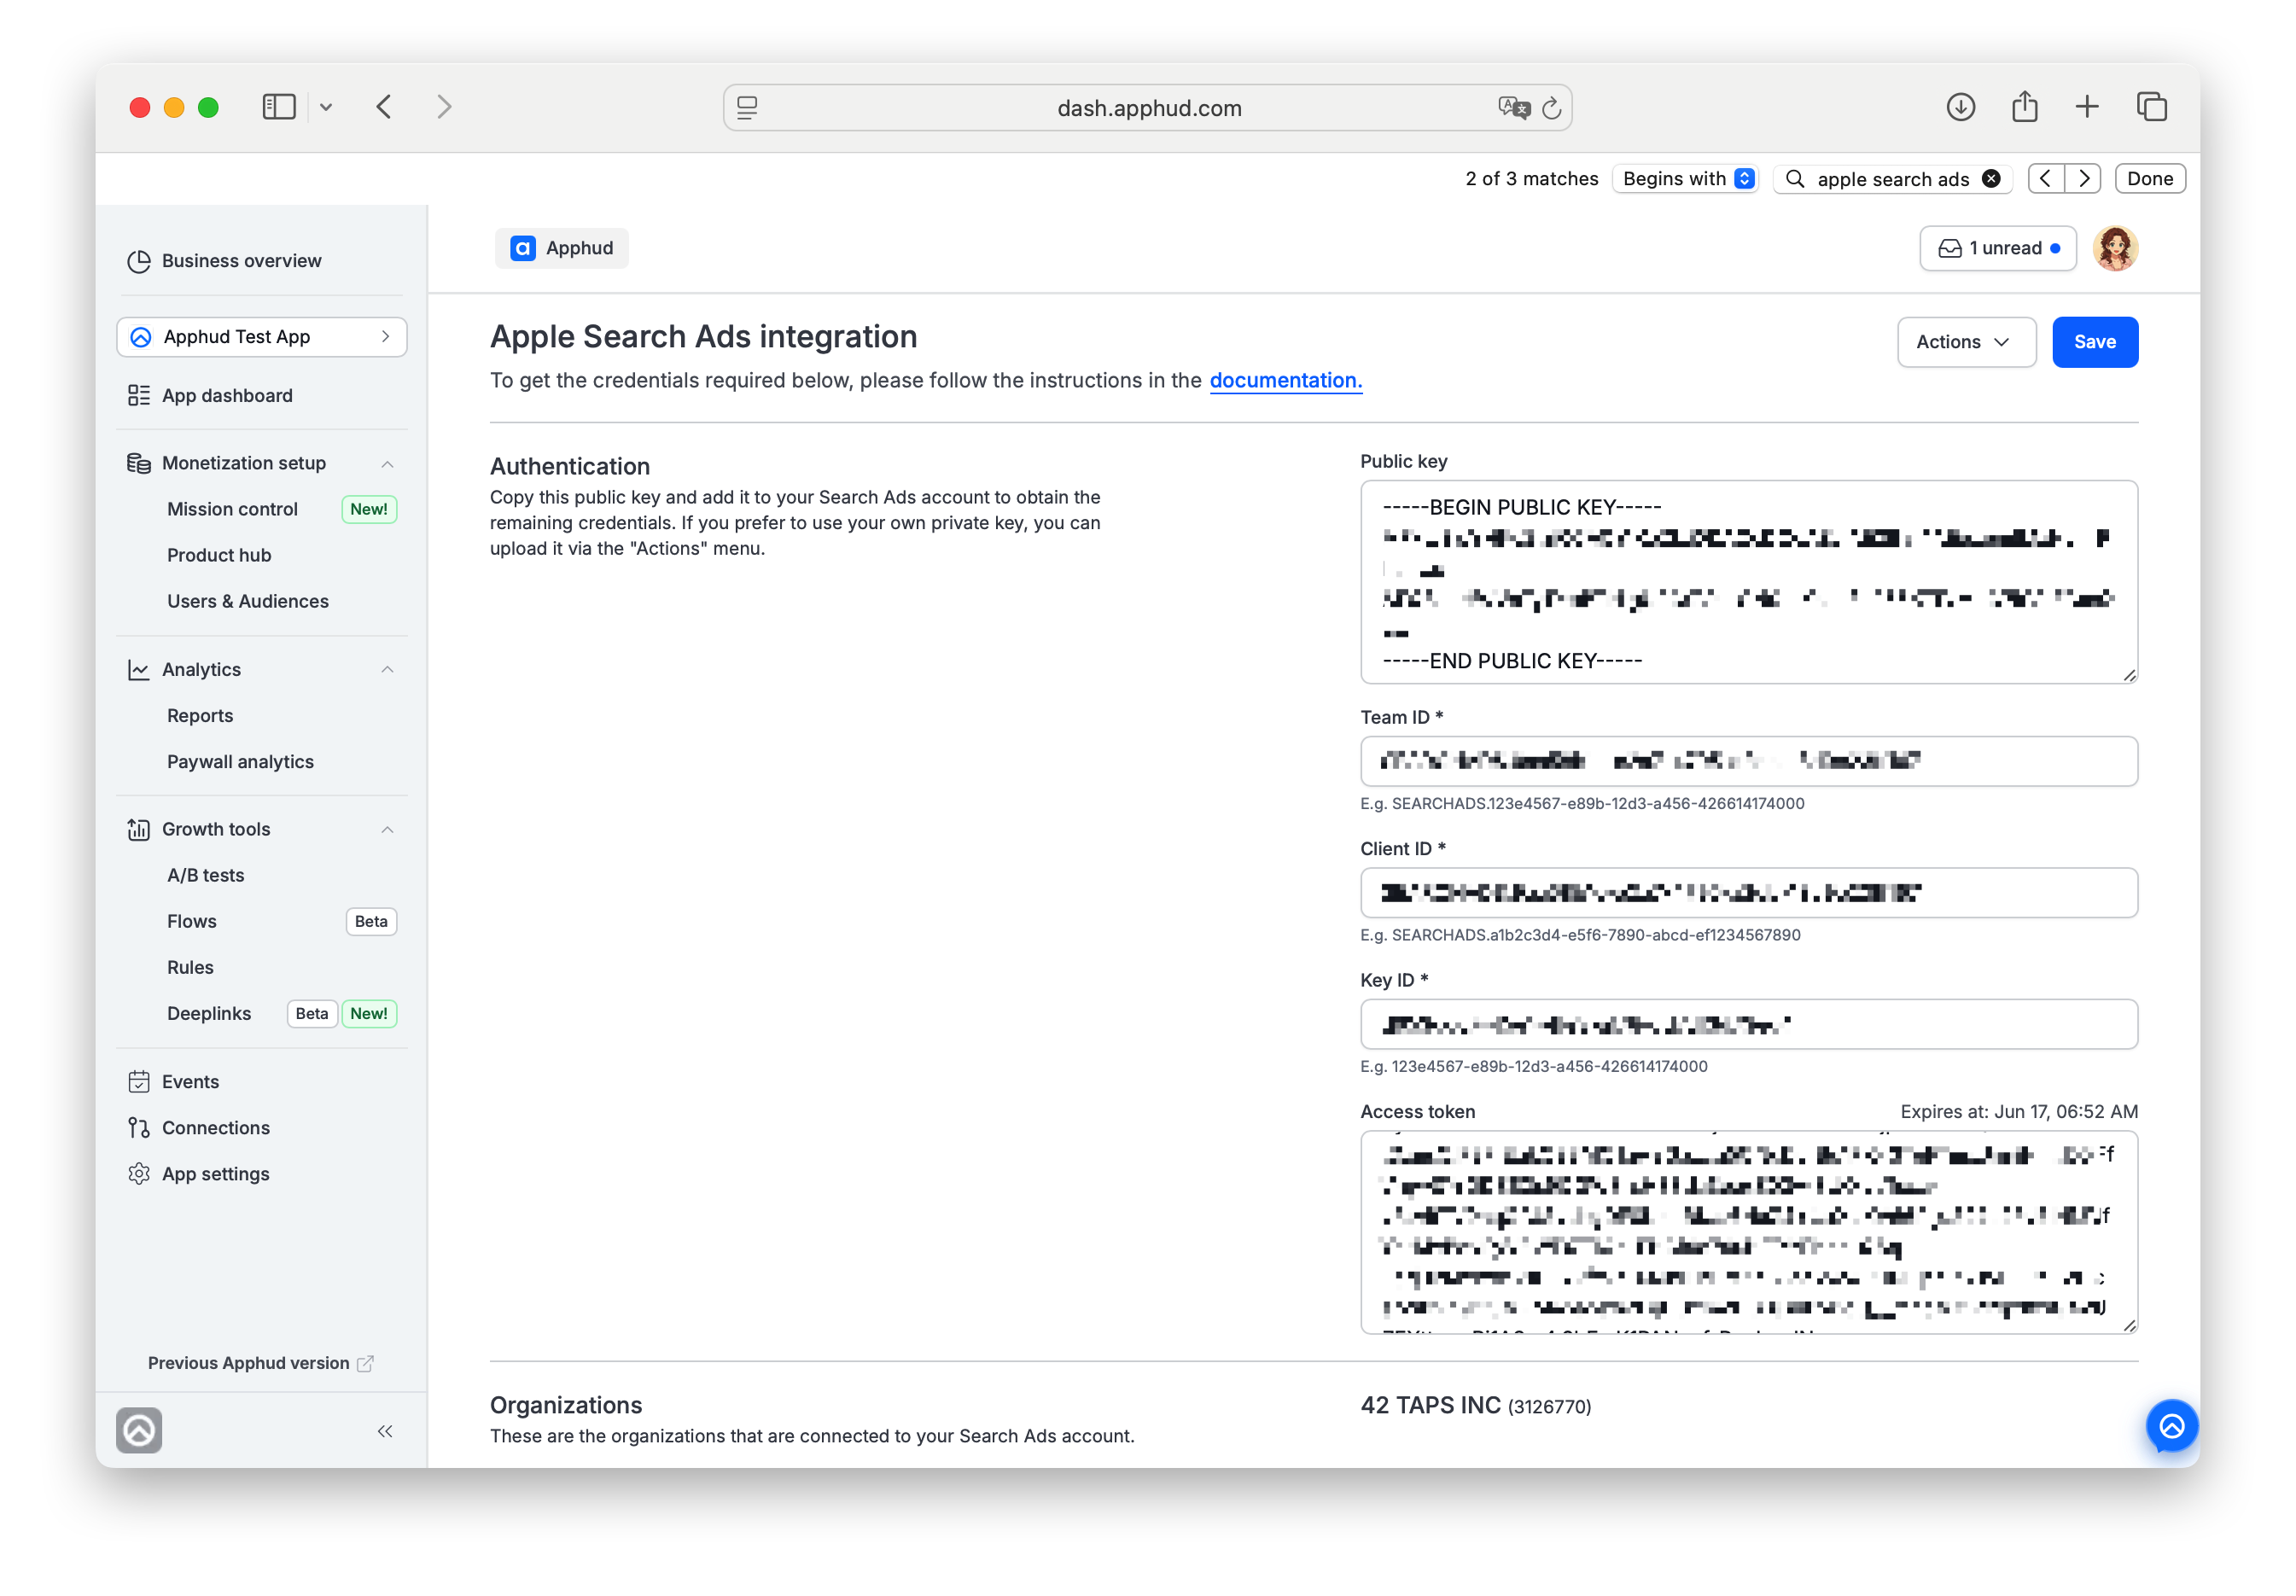Screen dimensions: 2296x1596
Task: Open the support chat bubble icon
Action: (2171, 1426)
